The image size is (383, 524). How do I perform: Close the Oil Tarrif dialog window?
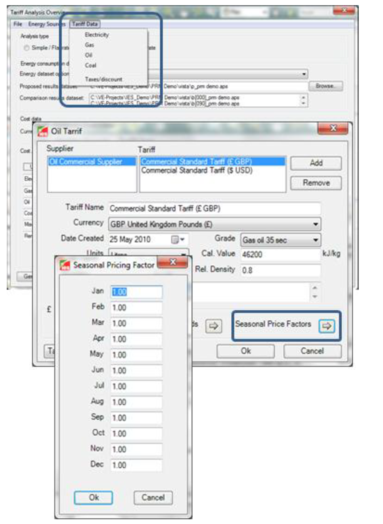[333, 128]
